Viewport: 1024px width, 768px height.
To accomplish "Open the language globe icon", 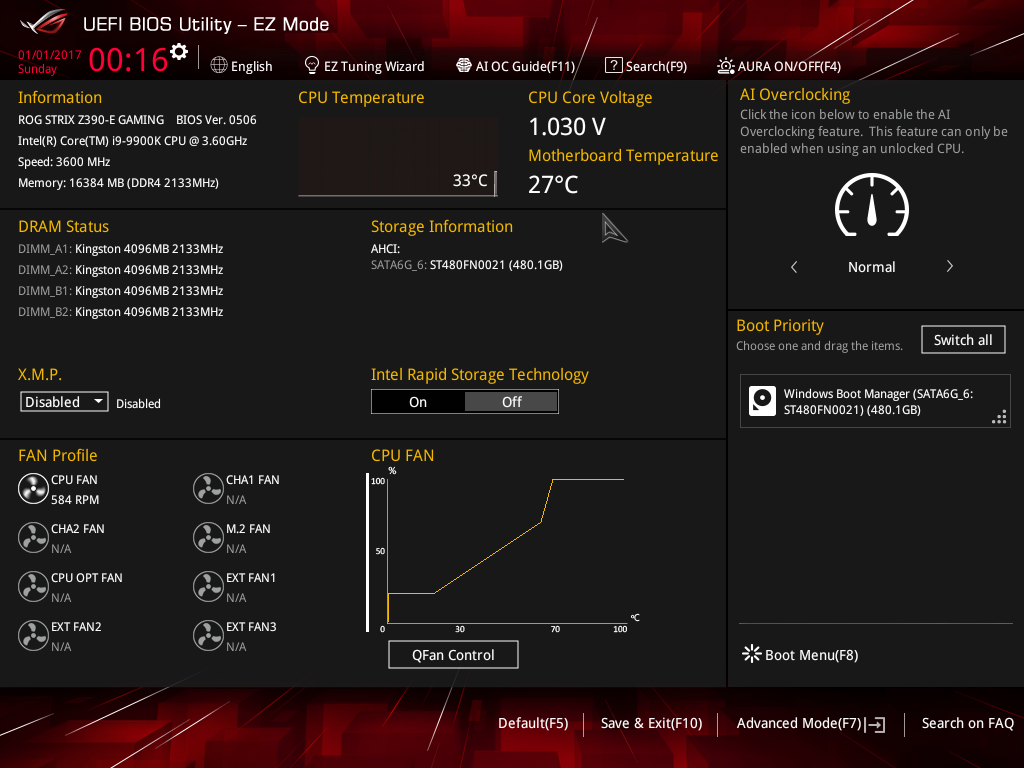I will coord(219,65).
